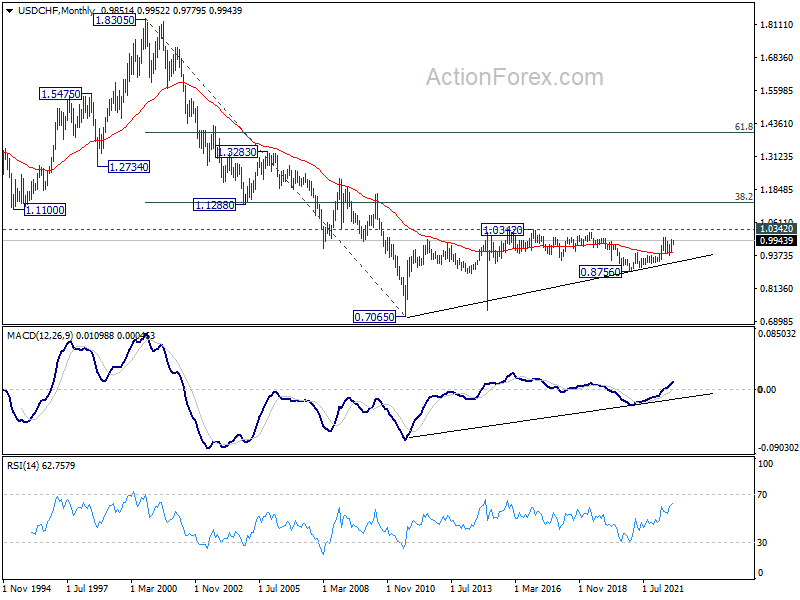Image resolution: width=800 pixels, height=600 pixels.
Task: Select the 0.70650 bottom price label
Action: (374, 317)
